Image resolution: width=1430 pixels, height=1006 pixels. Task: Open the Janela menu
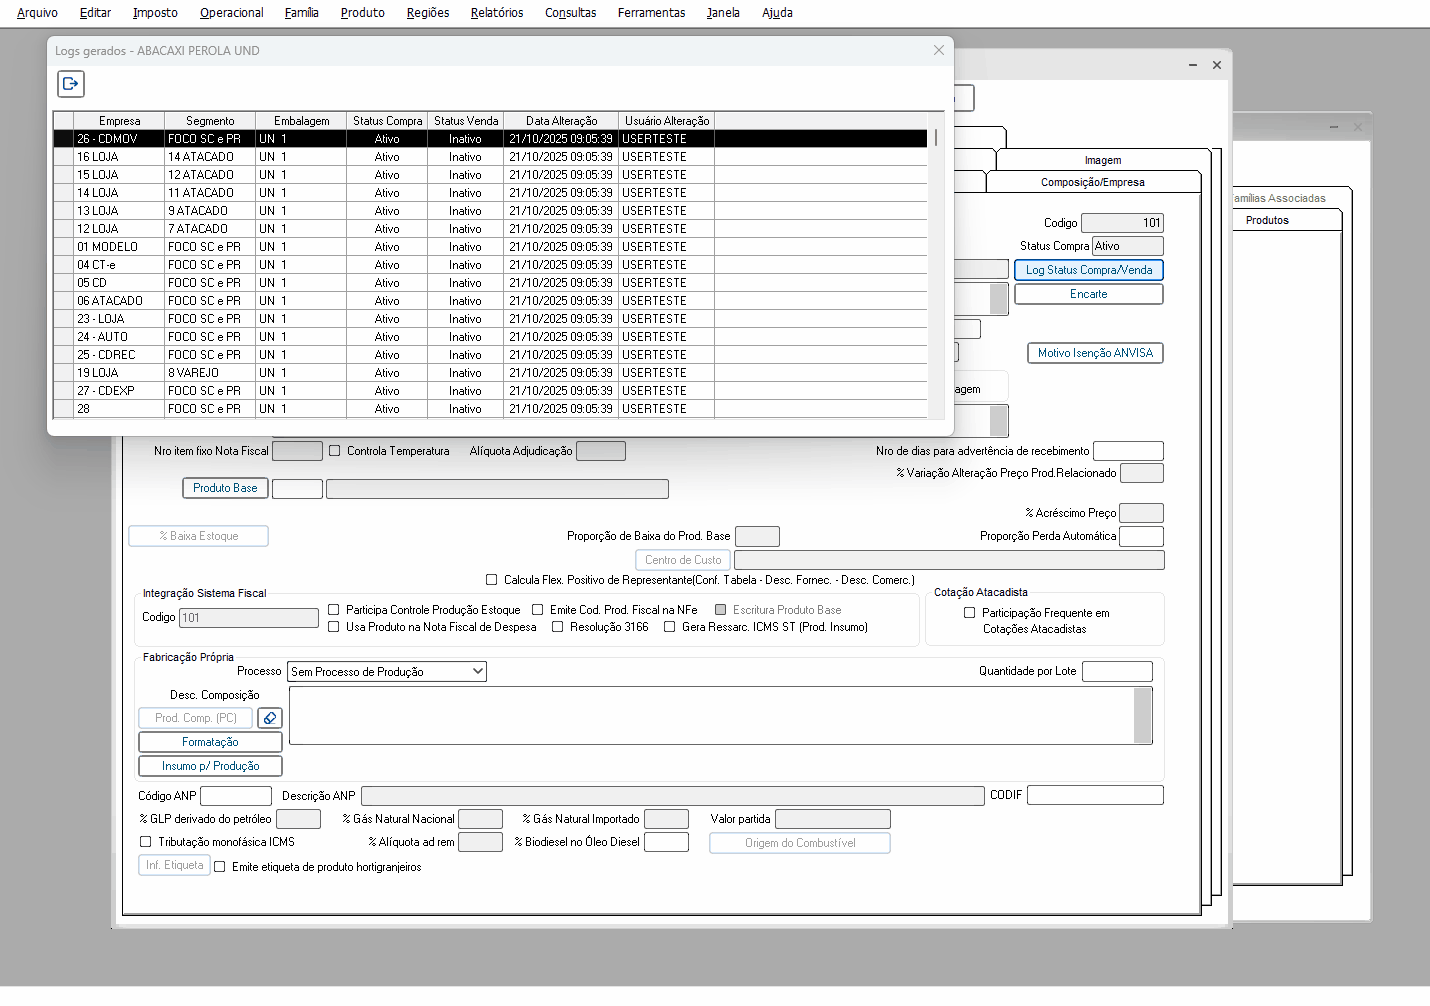(723, 13)
